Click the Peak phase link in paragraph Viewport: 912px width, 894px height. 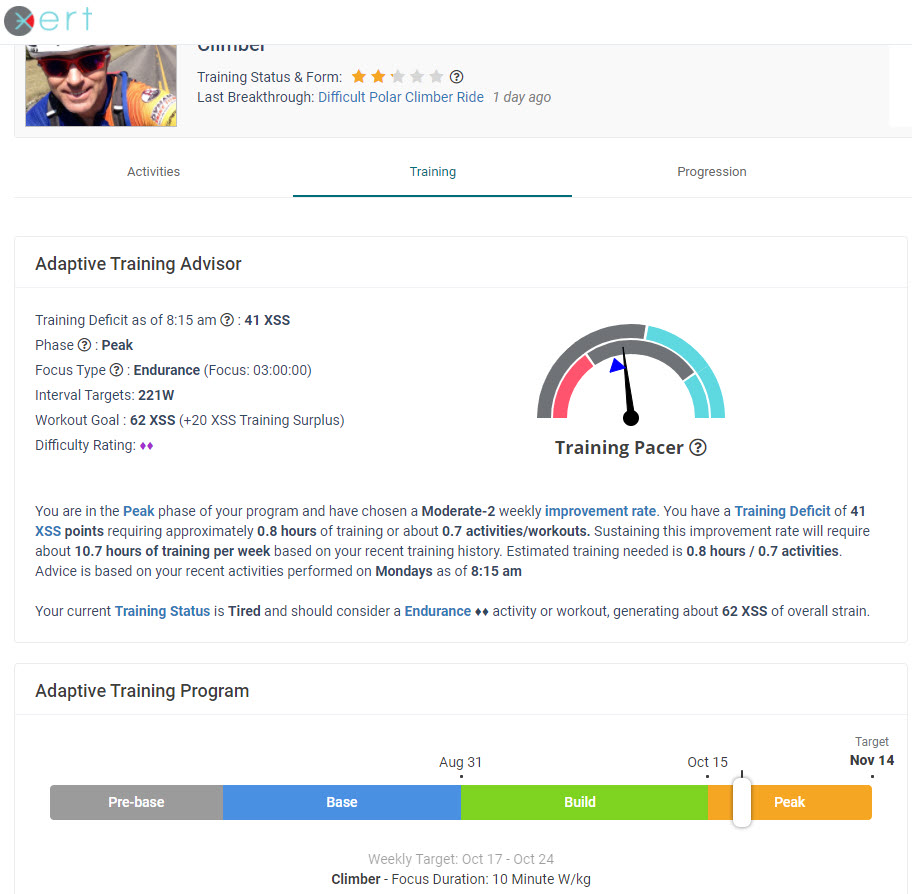139,510
